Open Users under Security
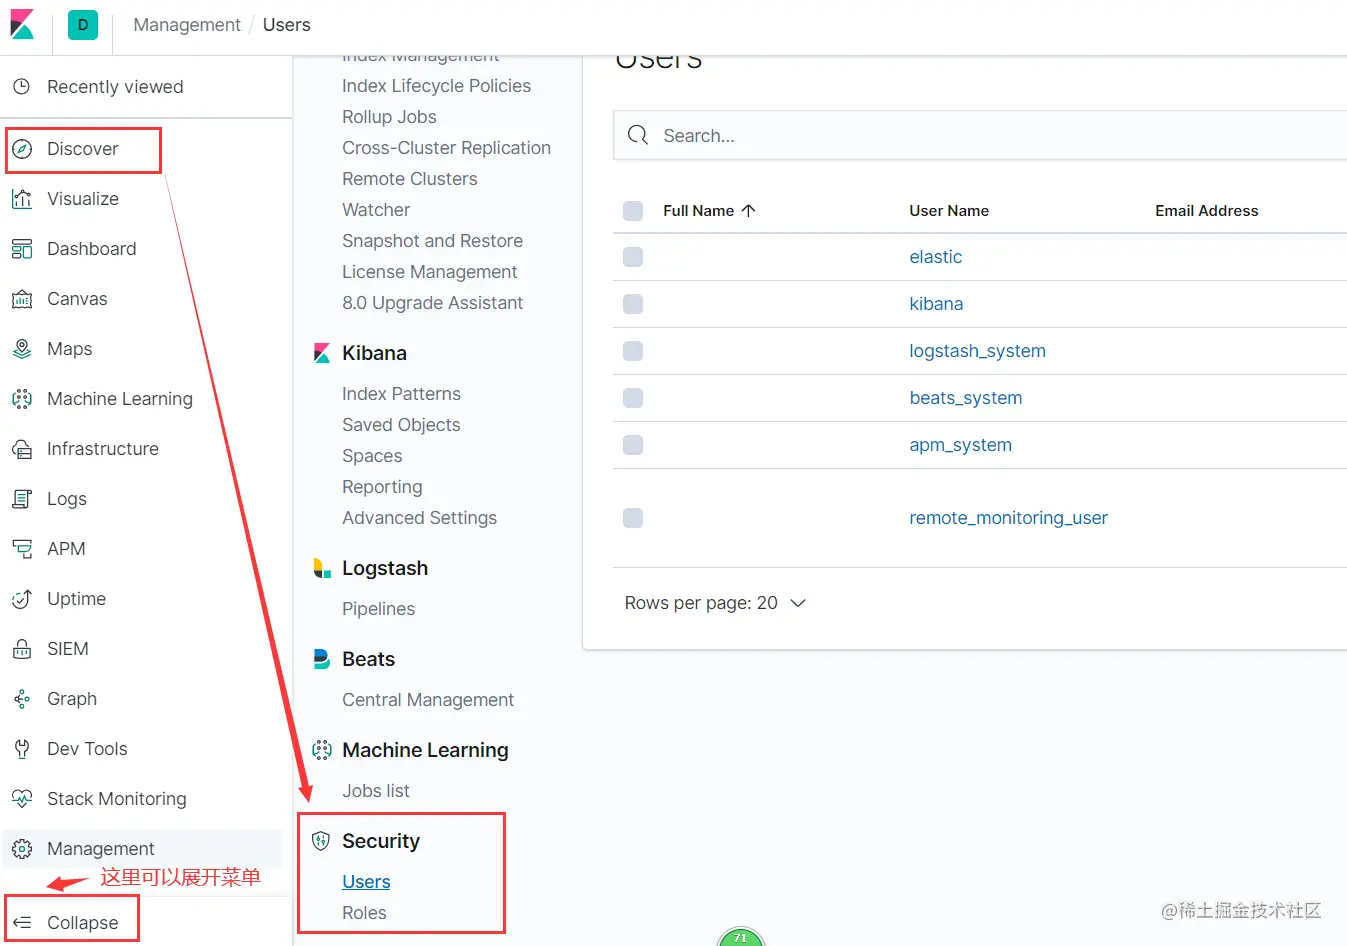Image resolution: width=1347 pixels, height=946 pixels. point(366,882)
